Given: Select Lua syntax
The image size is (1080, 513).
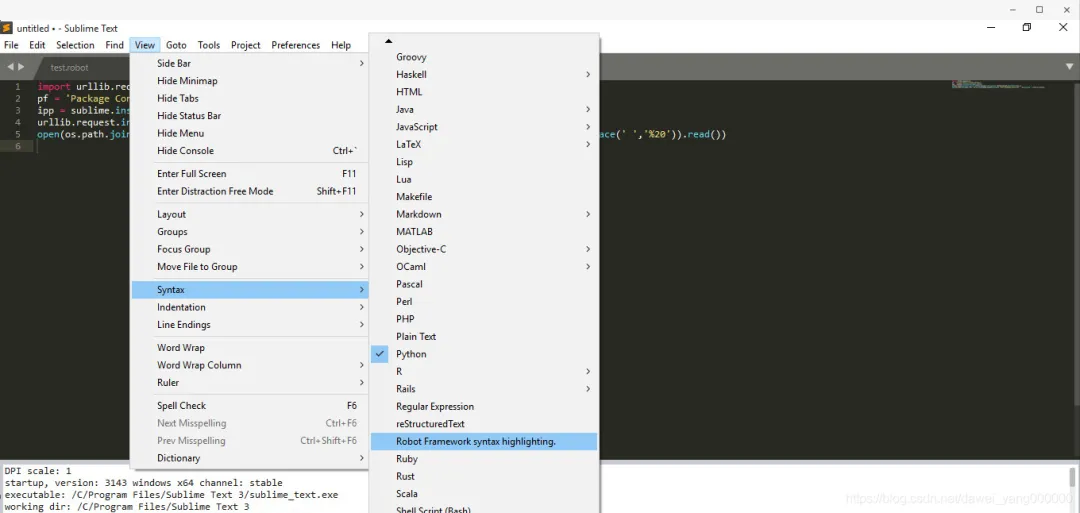Looking at the screenshot, I should click(x=484, y=179).
